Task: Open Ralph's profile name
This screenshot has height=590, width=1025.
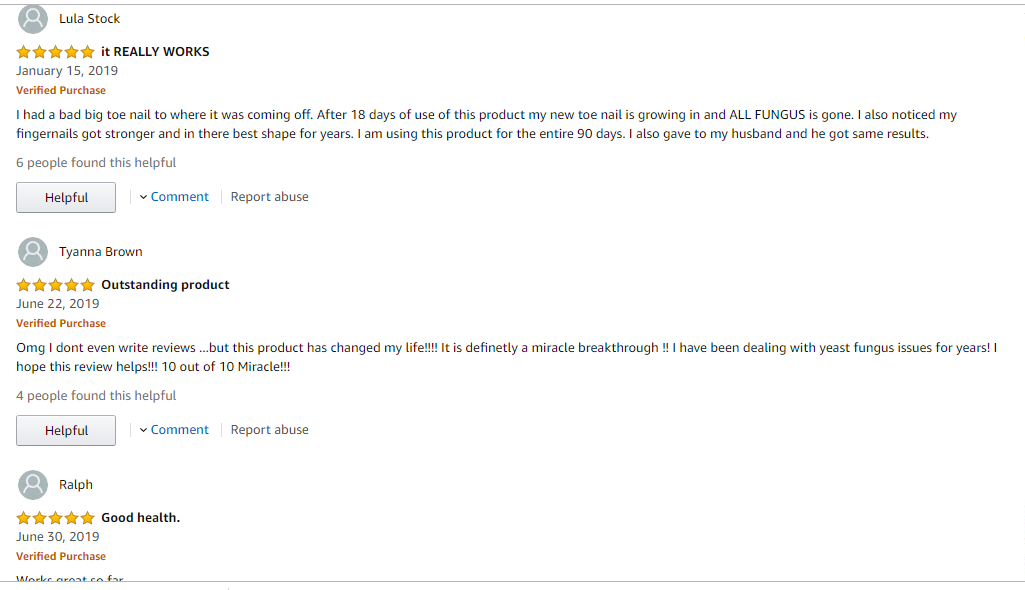Action: (x=76, y=485)
